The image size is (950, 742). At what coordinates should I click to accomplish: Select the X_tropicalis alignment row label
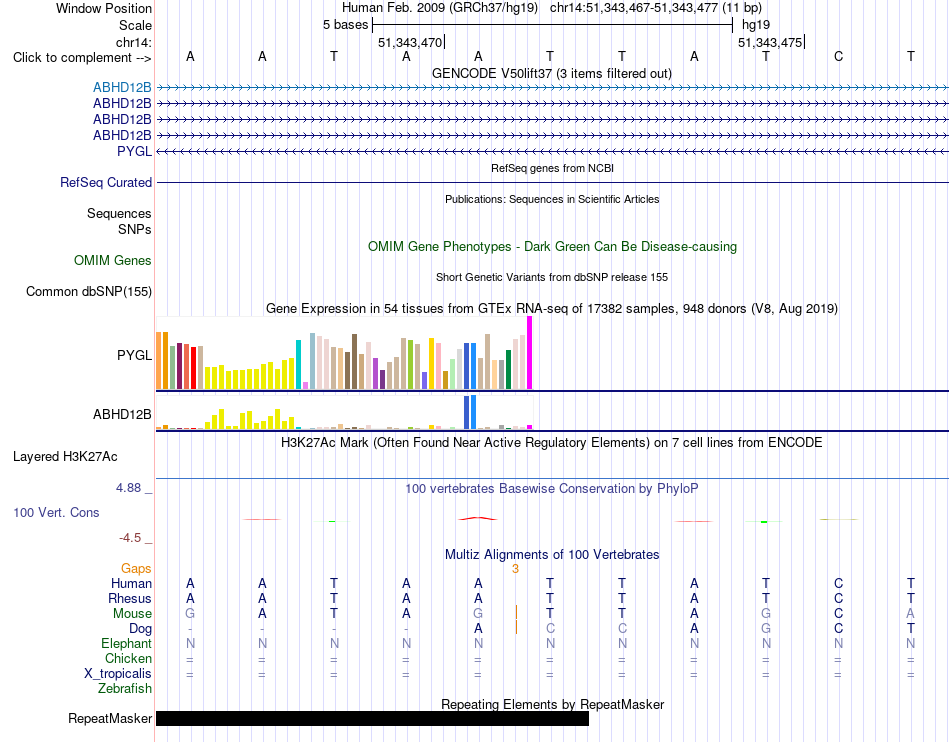pos(118,674)
